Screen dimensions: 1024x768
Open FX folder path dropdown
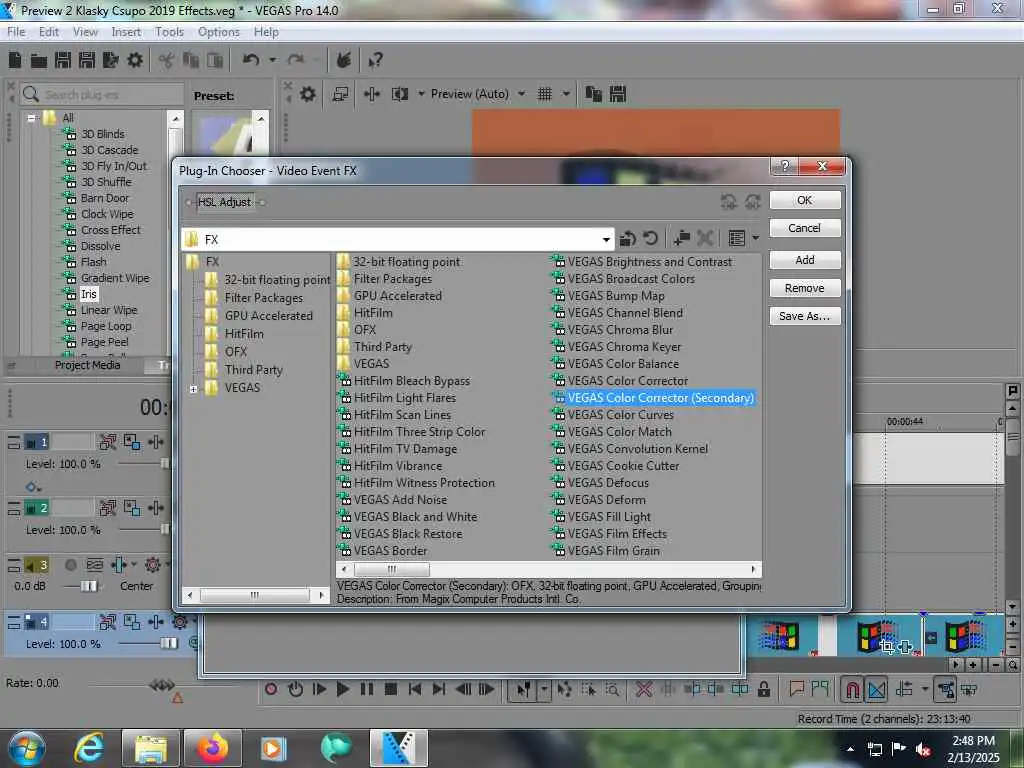tap(606, 240)
